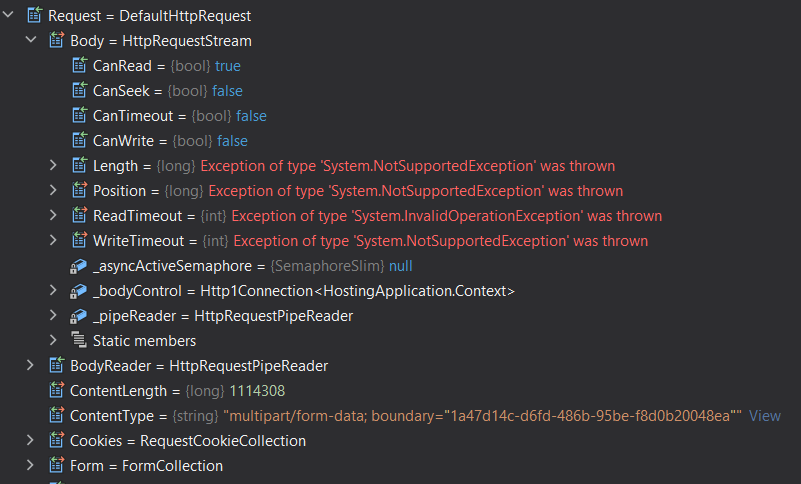Click the Body property icon
The image size is (801, 484).
click(56, 40)
